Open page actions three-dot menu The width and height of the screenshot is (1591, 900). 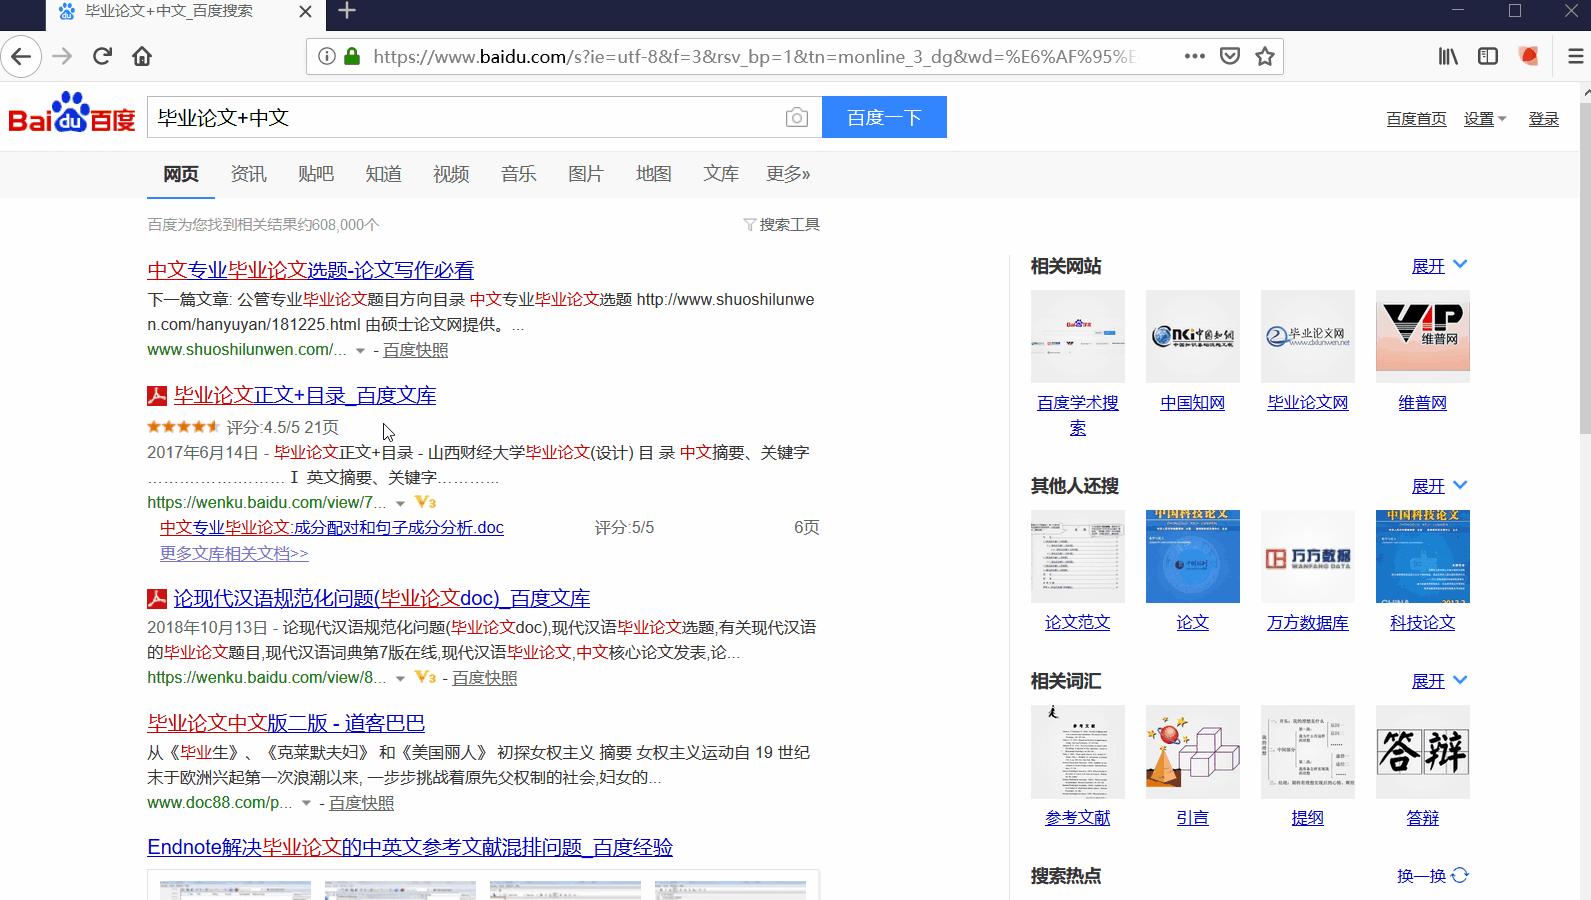click(x=1194, y=56)
